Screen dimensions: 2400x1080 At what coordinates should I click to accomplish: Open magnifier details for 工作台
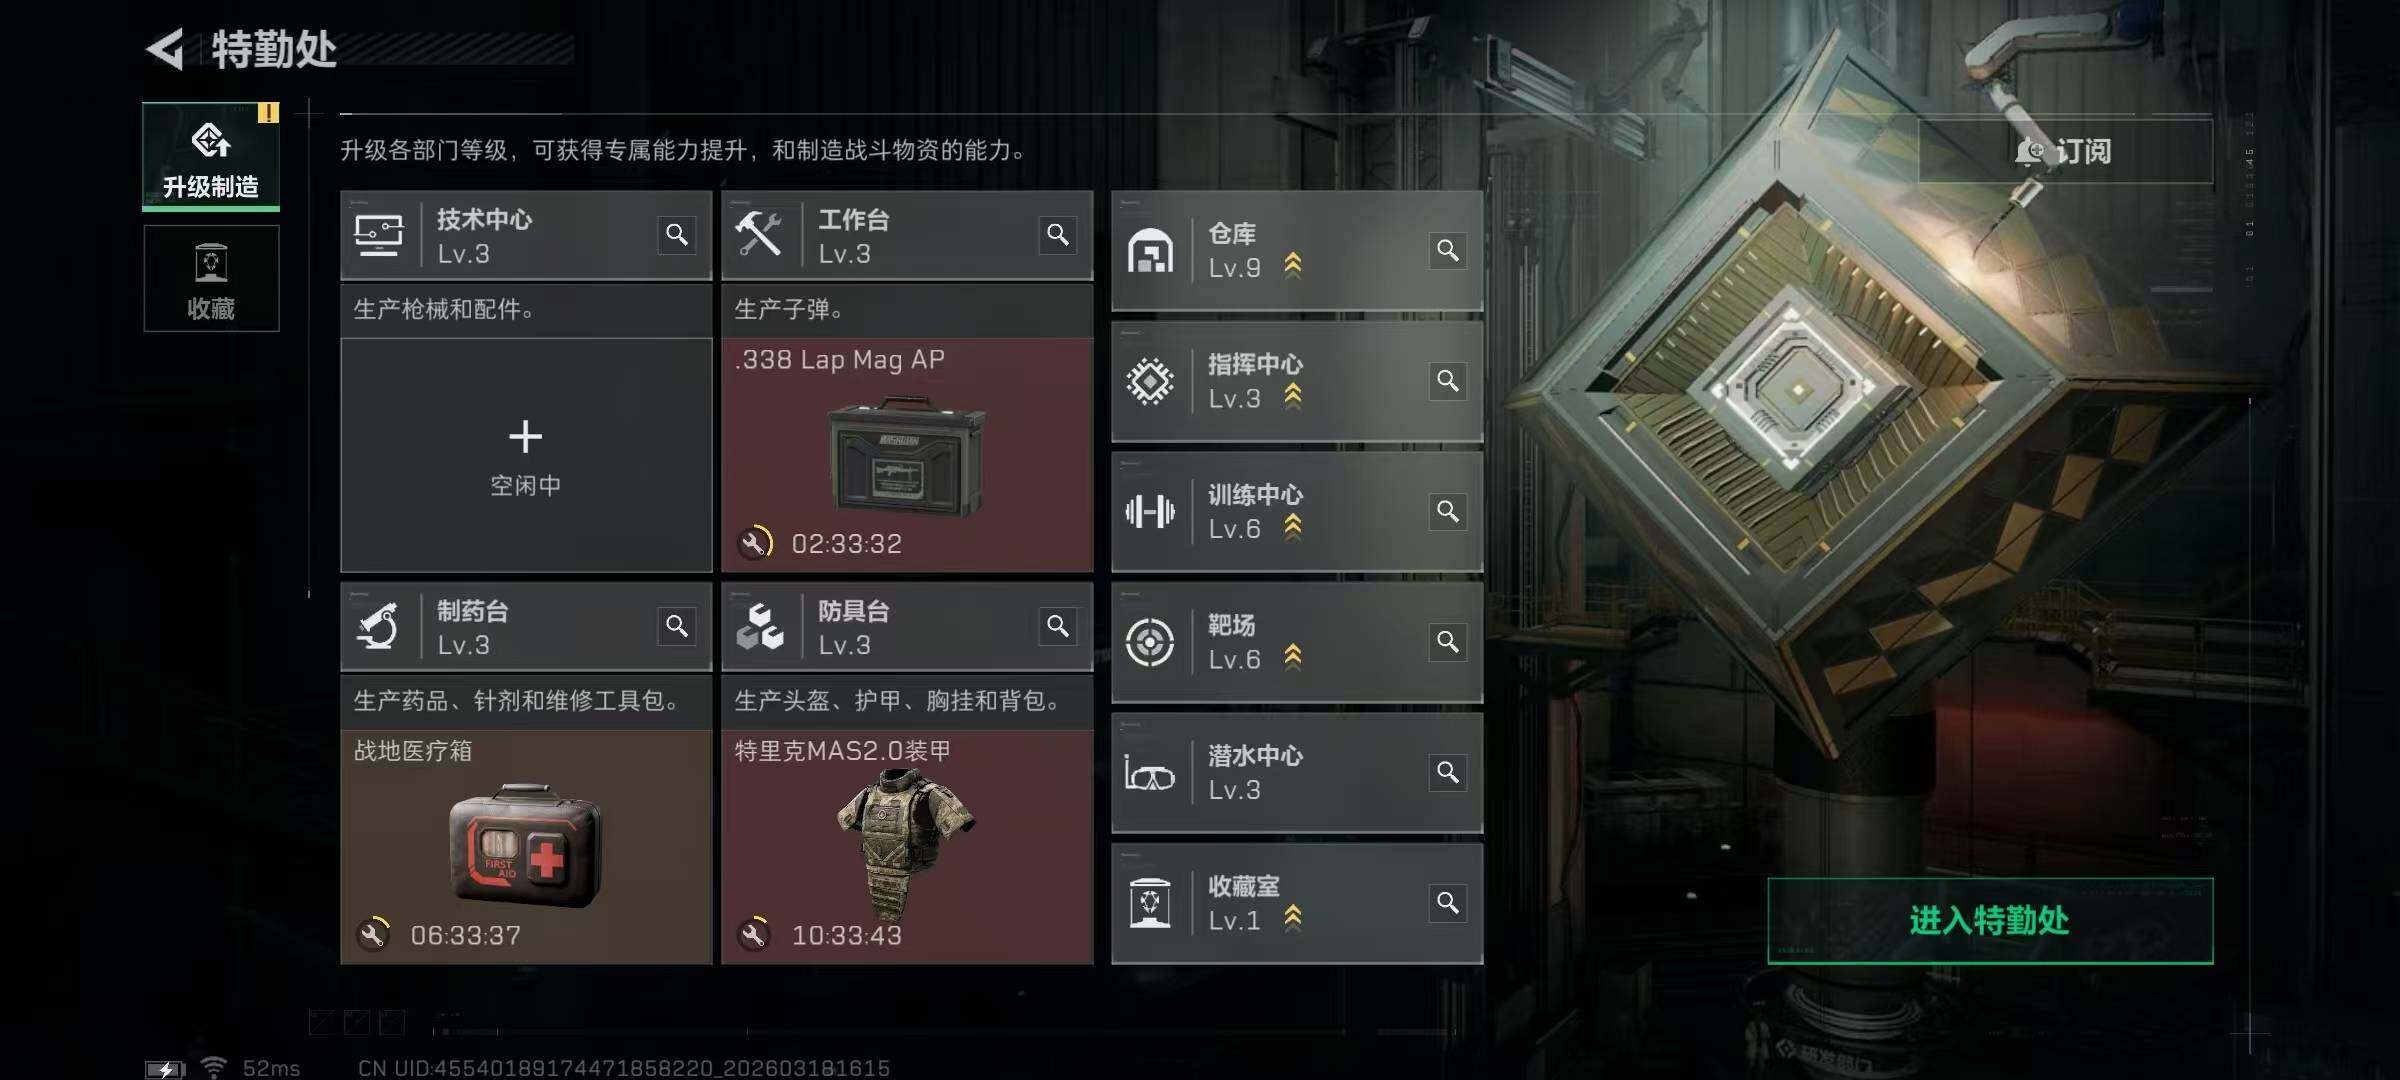[x=1058, y=235]
